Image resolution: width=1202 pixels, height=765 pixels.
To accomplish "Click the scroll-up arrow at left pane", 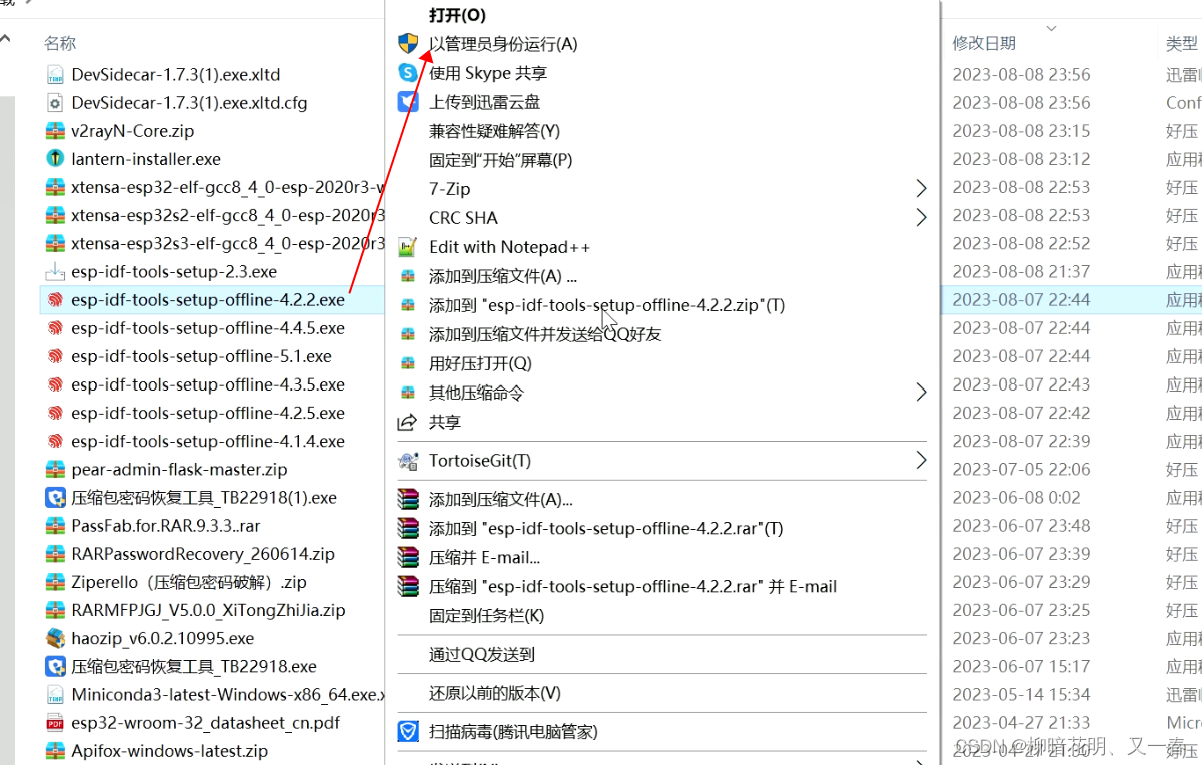I will [x=6, y=40].
